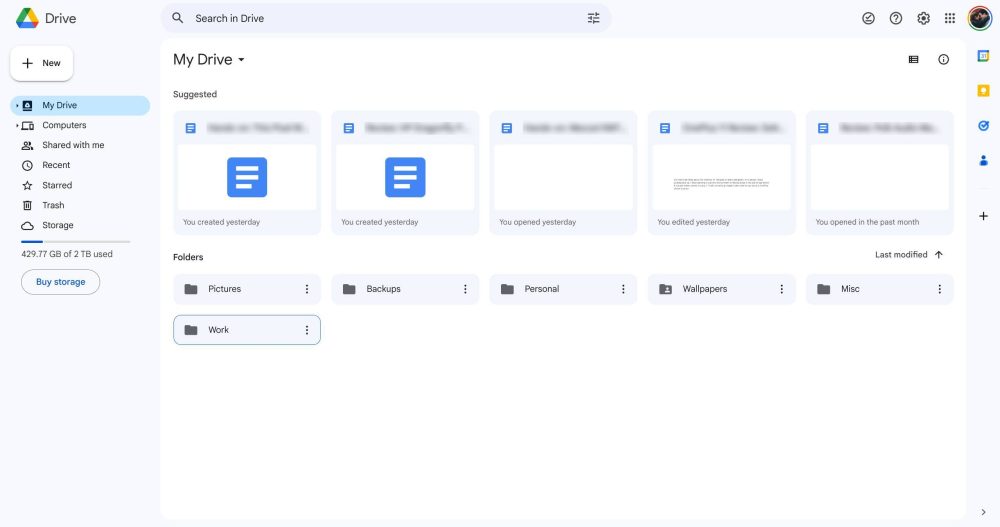Switch to list layout view
Image resolution: width=1000 pixels, height=527 pixels.
tap(913, 60)
